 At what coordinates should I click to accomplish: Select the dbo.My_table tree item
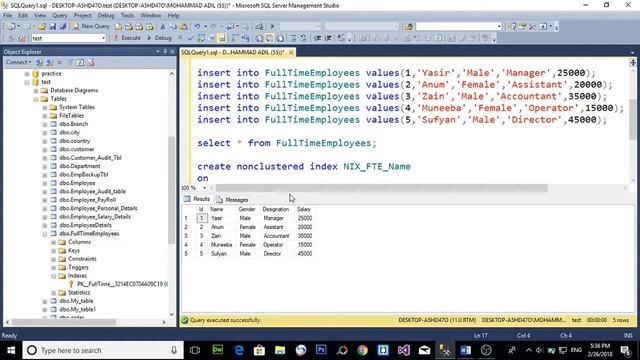[76, 301]
